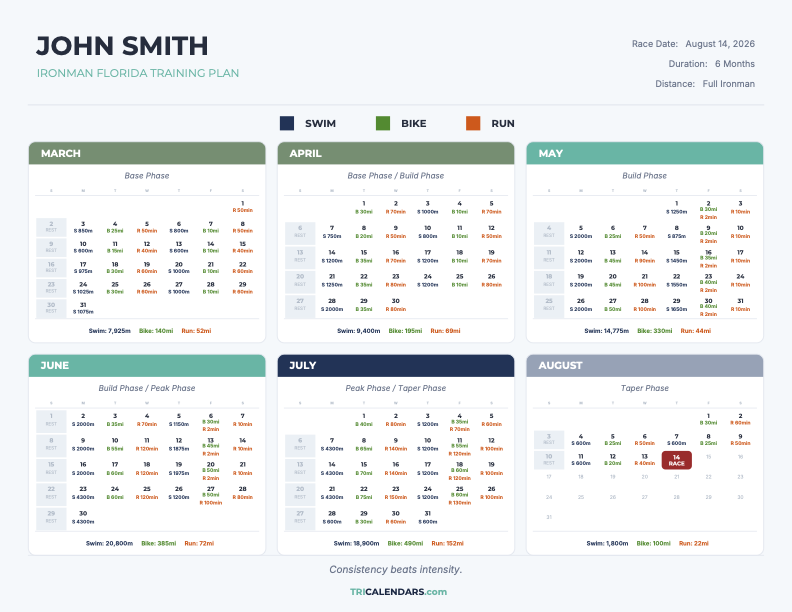Select the APRIL month header
Screen dimensions: 792x612
[x=395, y=153]
